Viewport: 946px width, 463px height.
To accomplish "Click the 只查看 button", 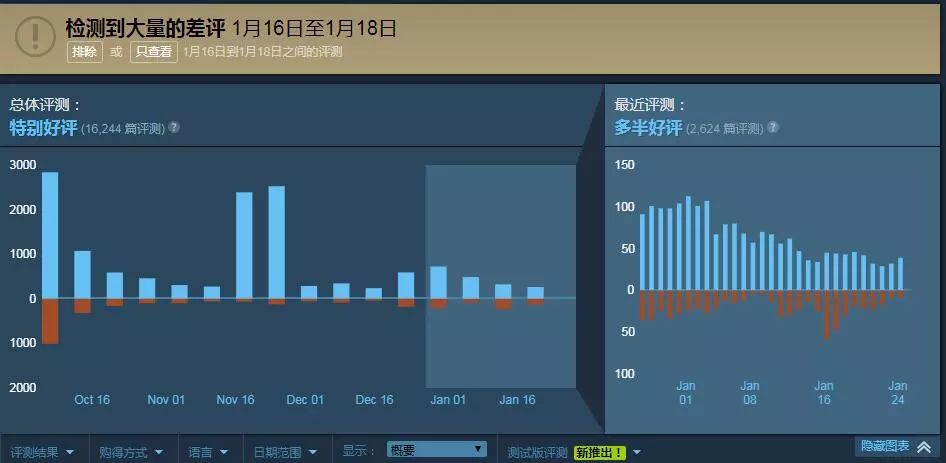I will pos(153,52).
